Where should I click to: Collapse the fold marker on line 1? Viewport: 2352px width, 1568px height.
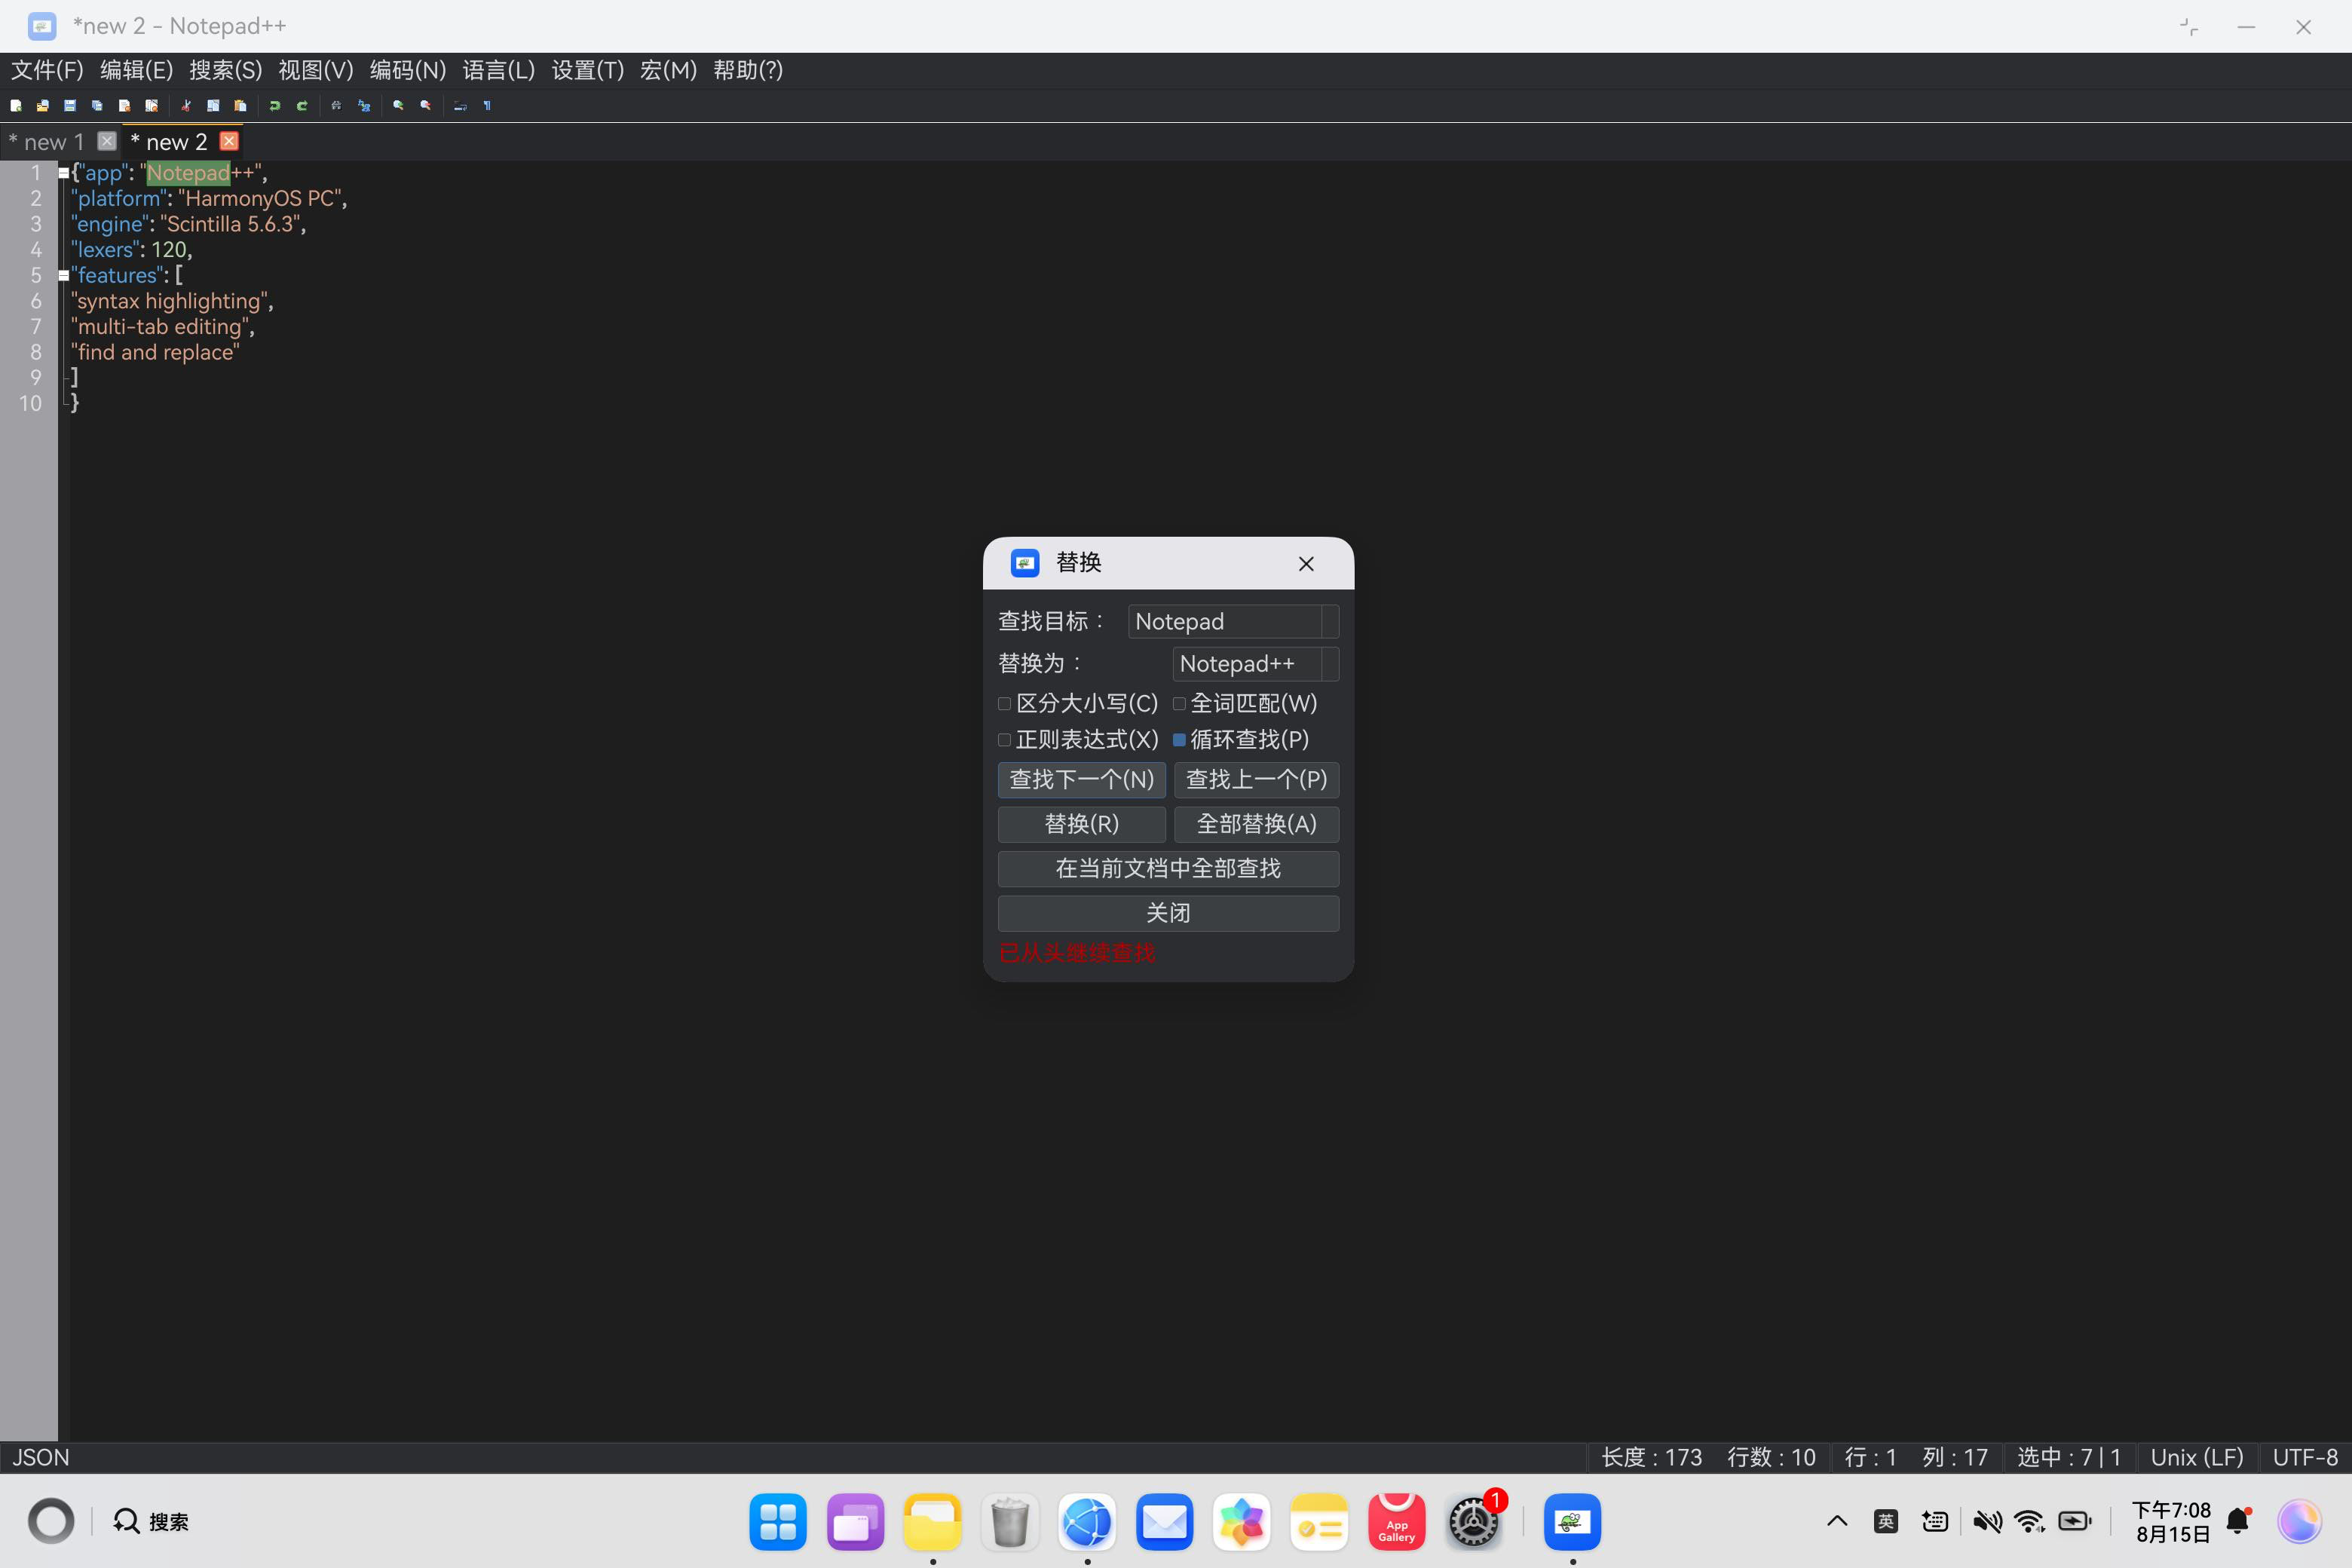tap(64, 173)
